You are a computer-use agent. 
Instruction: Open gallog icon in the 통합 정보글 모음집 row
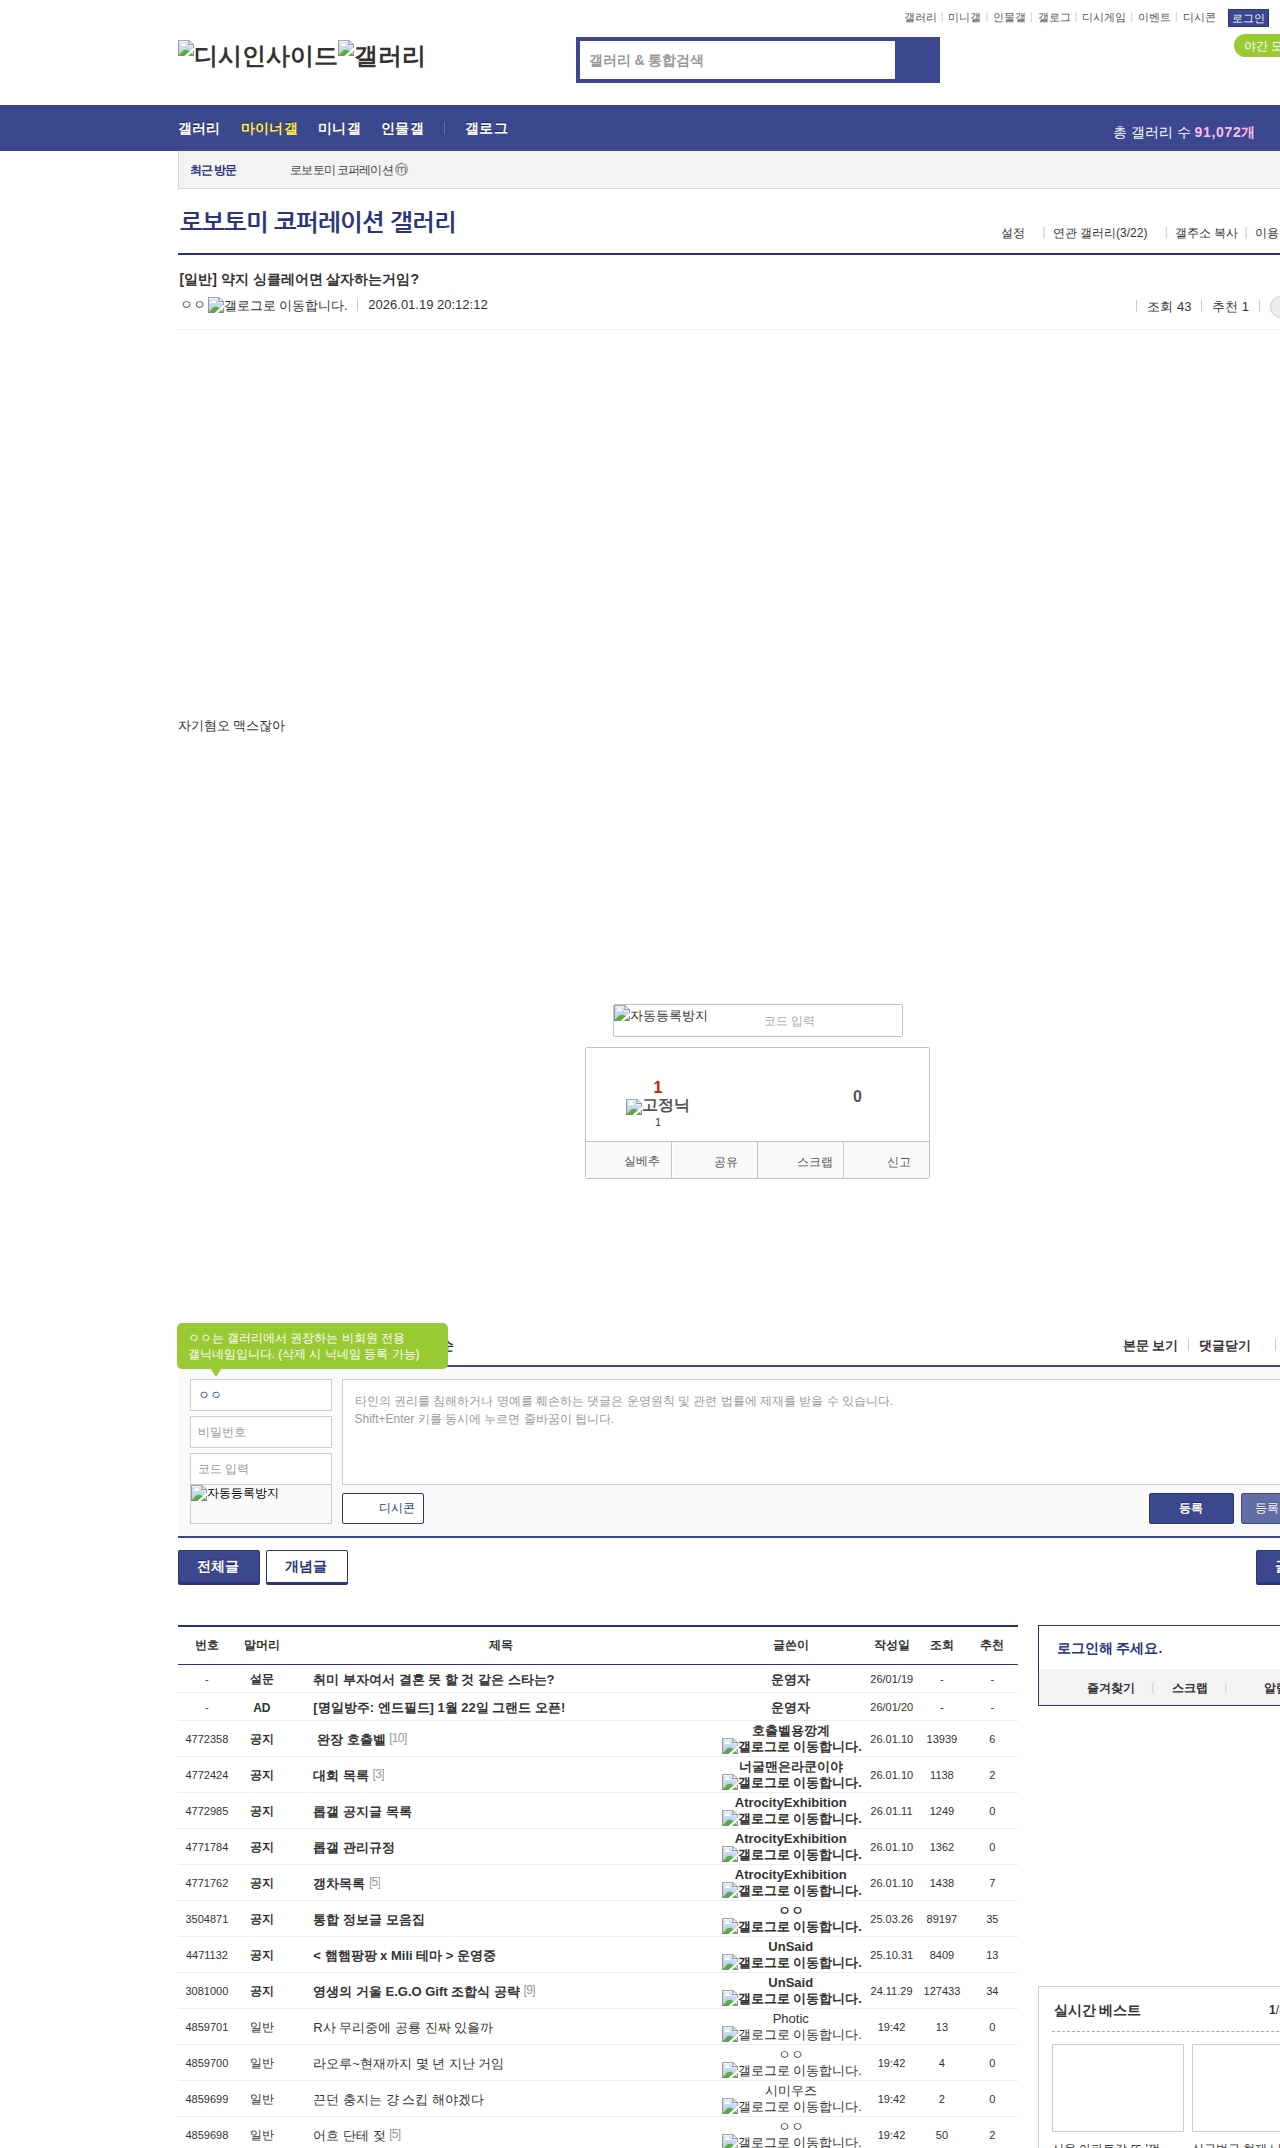[792, 1927]
